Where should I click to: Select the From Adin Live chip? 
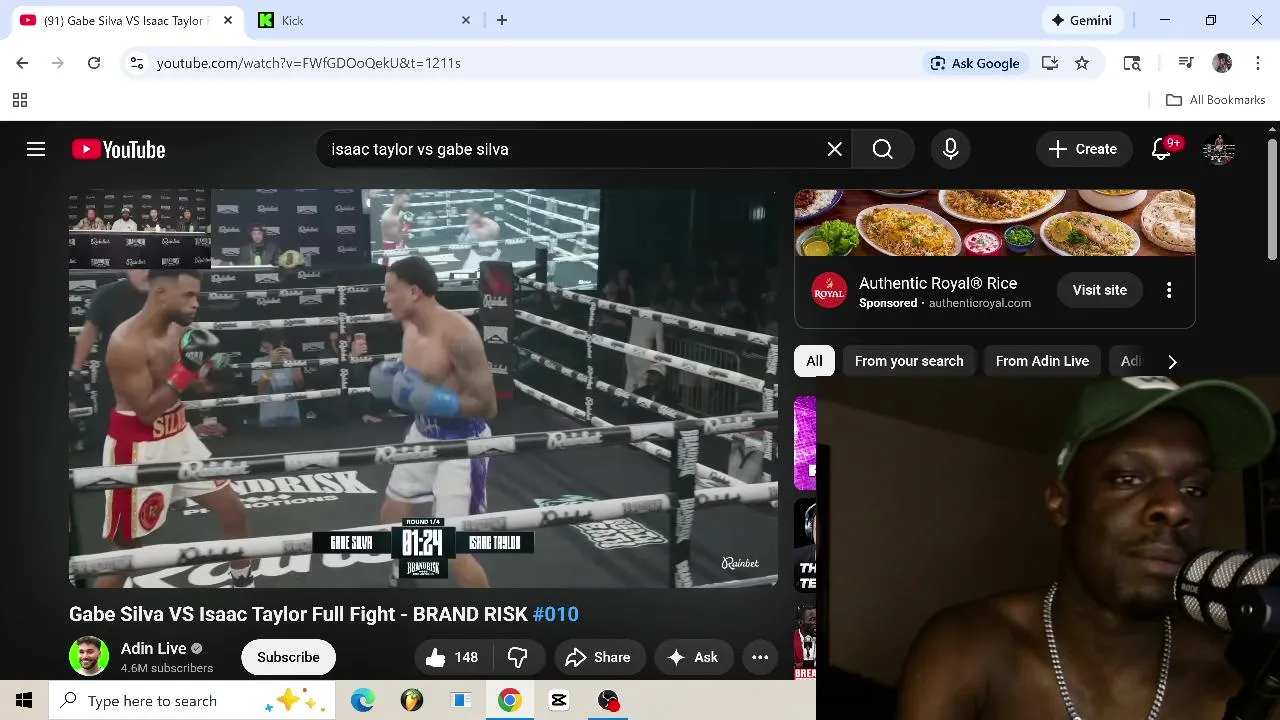[1042, 361]
